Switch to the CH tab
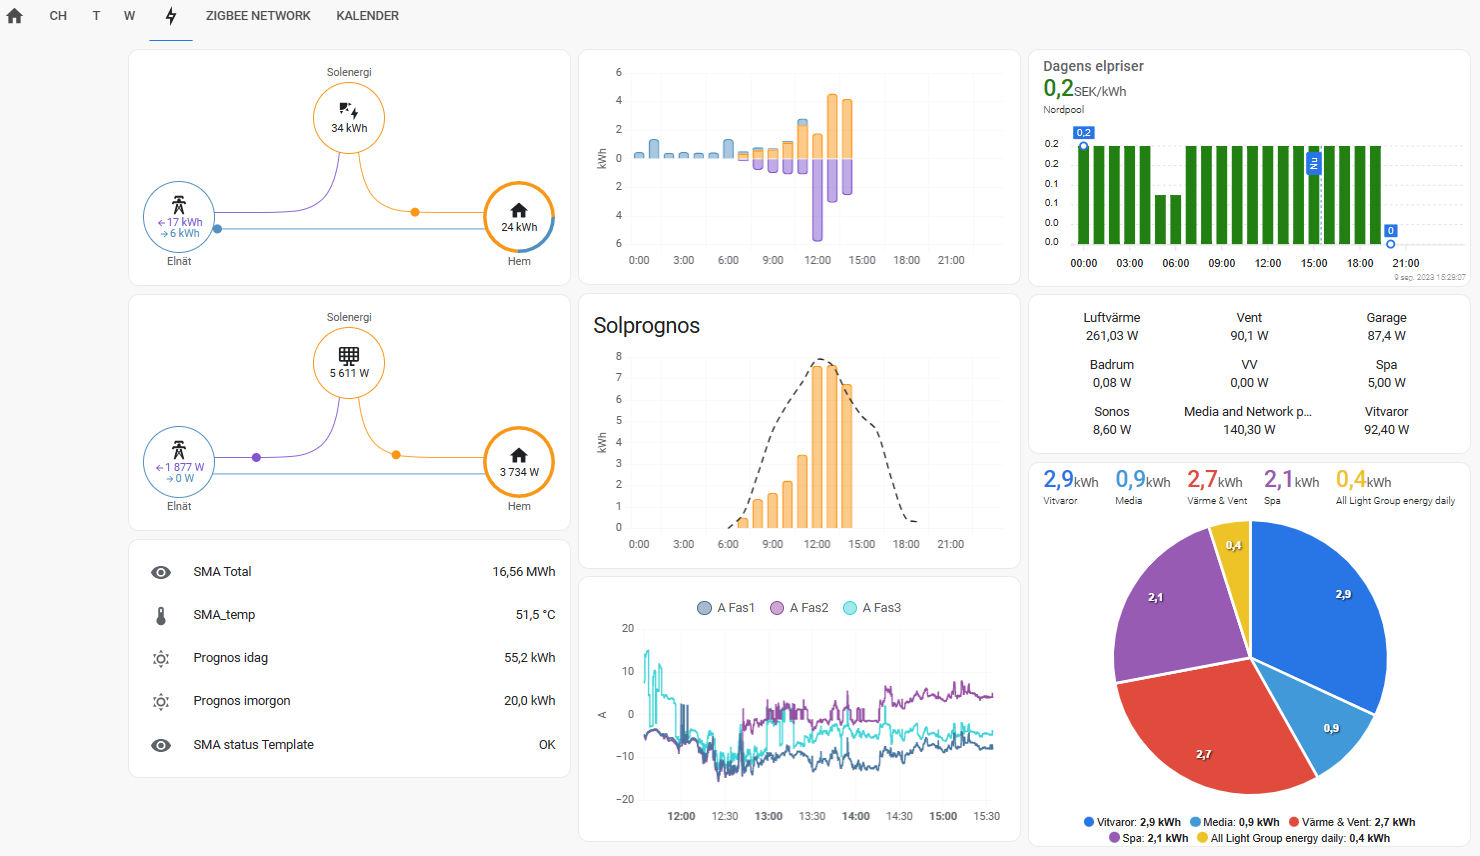 pos(58,16)
